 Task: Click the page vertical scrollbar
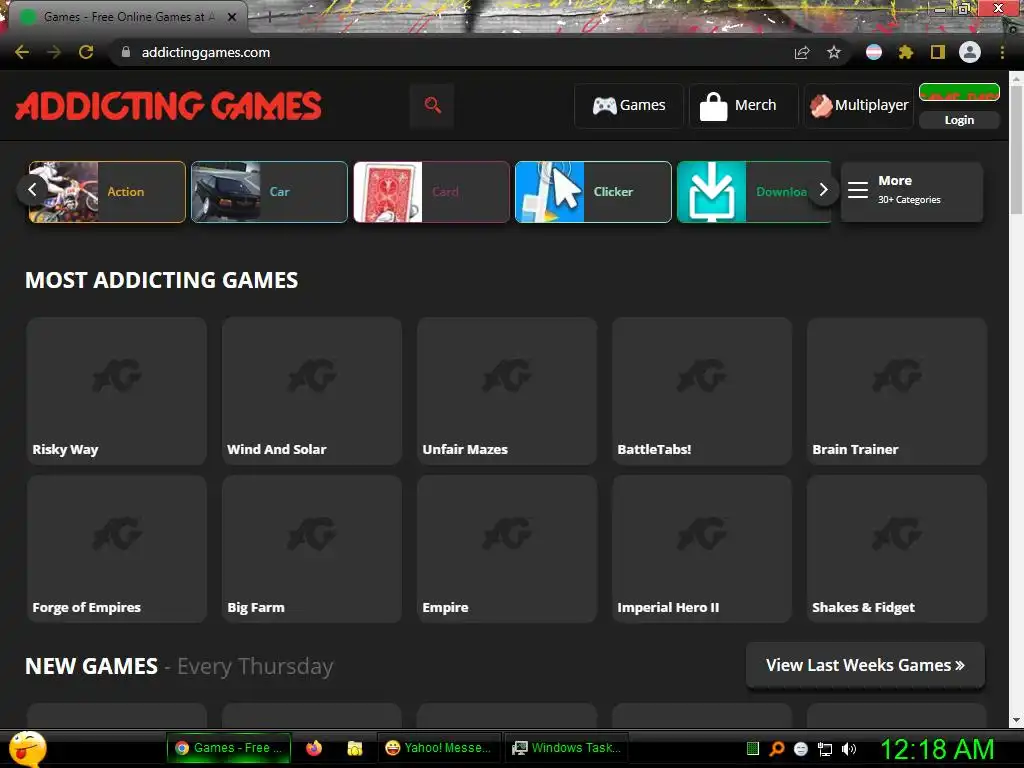coord(1017,150)
